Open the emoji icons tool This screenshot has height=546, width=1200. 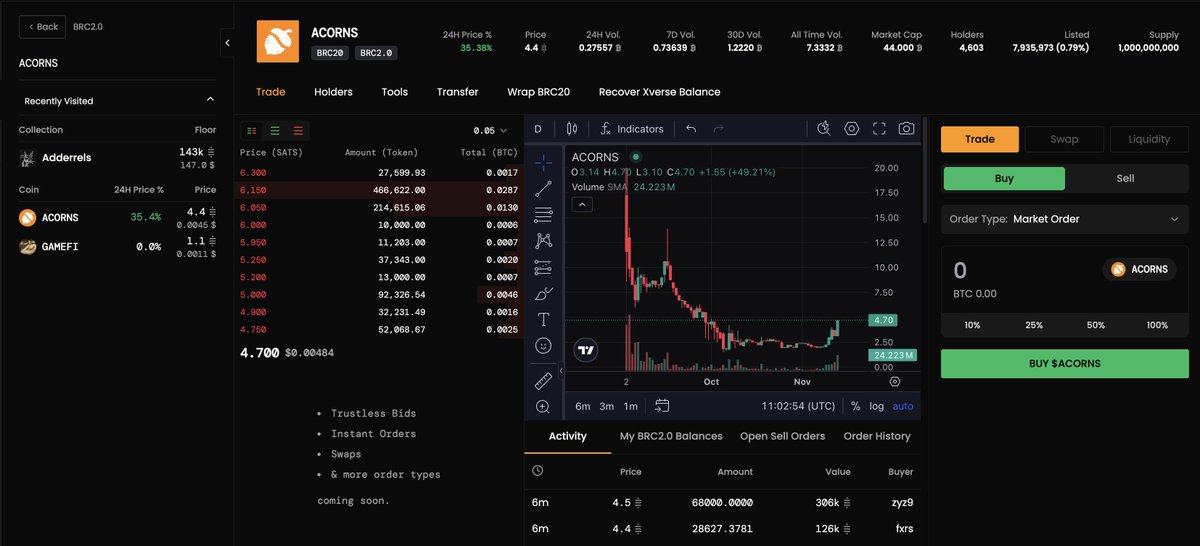[x=543, y=345]
